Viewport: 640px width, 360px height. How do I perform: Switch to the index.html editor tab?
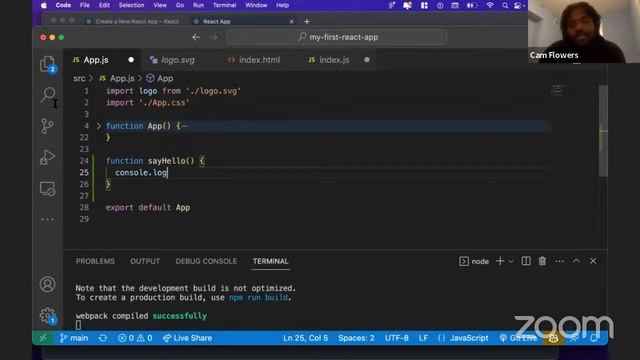pyautogui.click(x=260, y=60)
